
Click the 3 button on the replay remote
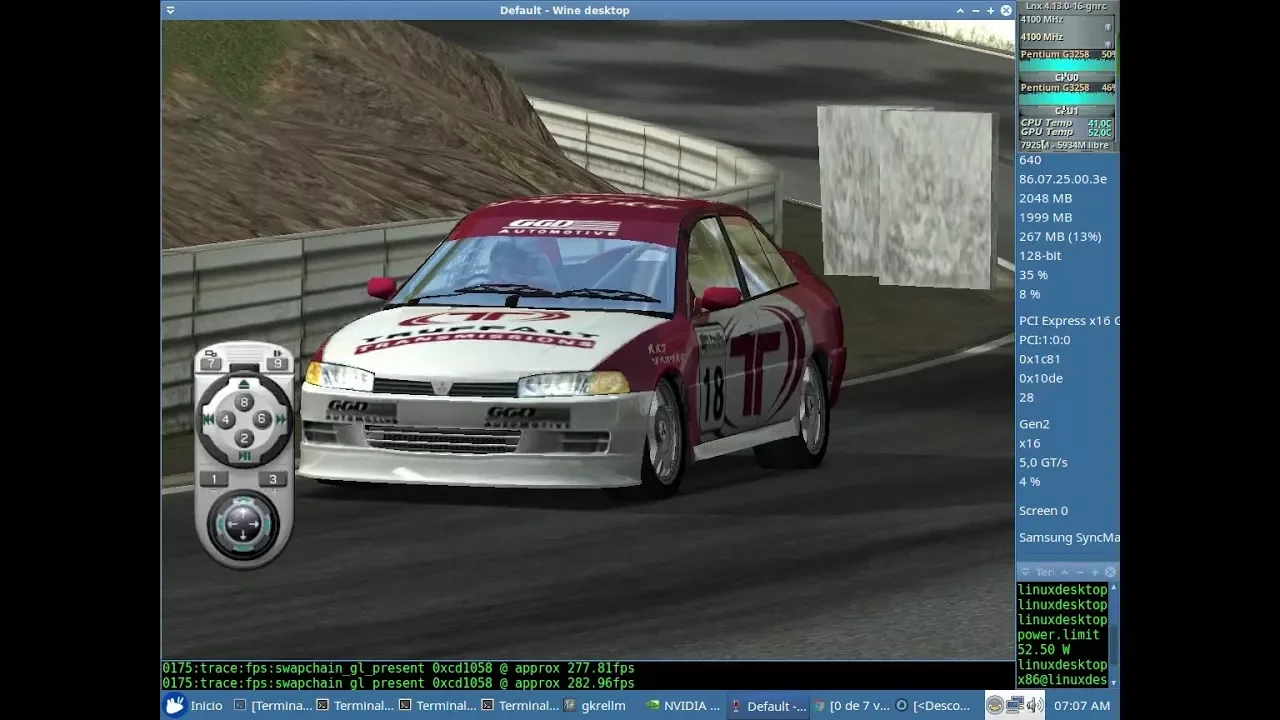pos(272,479)
